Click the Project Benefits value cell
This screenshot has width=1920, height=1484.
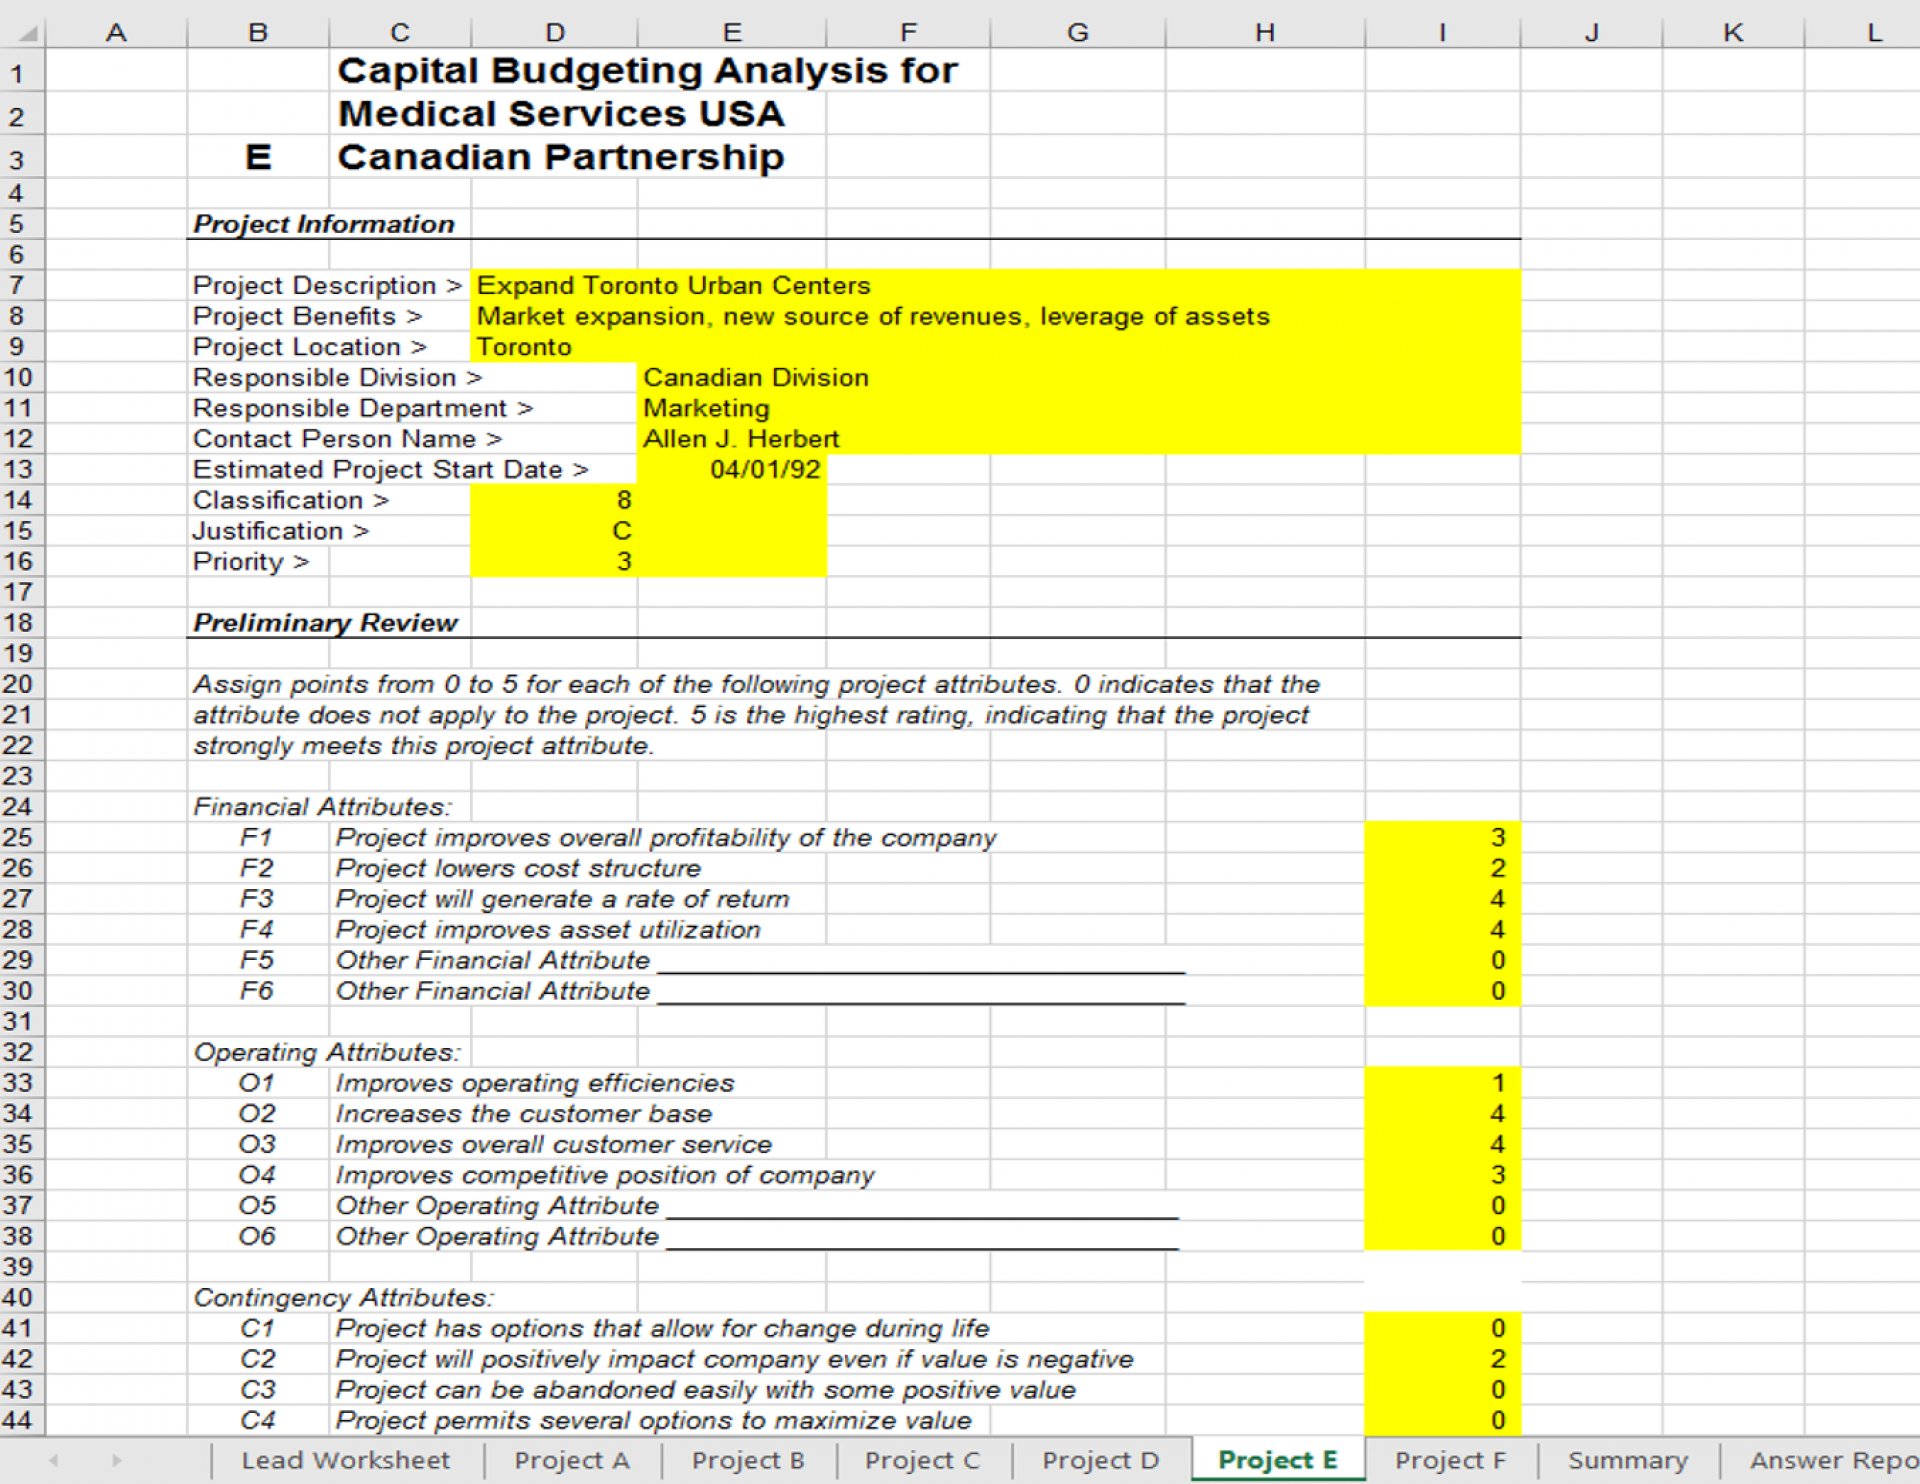[995, 316]
